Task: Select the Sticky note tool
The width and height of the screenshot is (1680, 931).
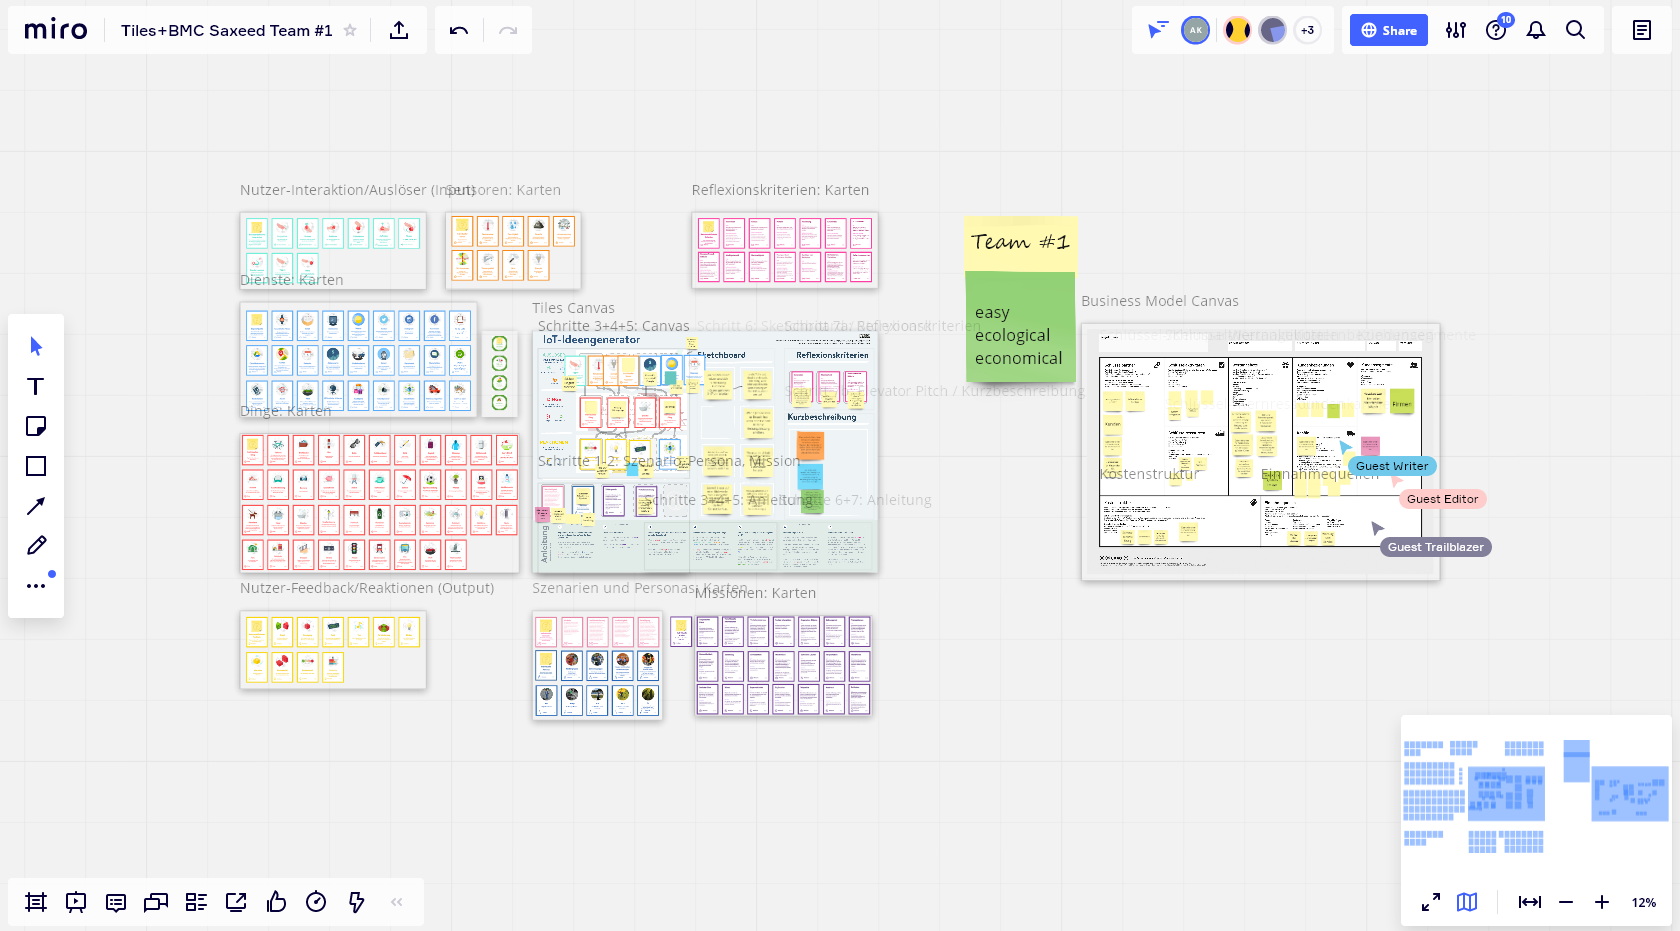Action: point(36,426)
